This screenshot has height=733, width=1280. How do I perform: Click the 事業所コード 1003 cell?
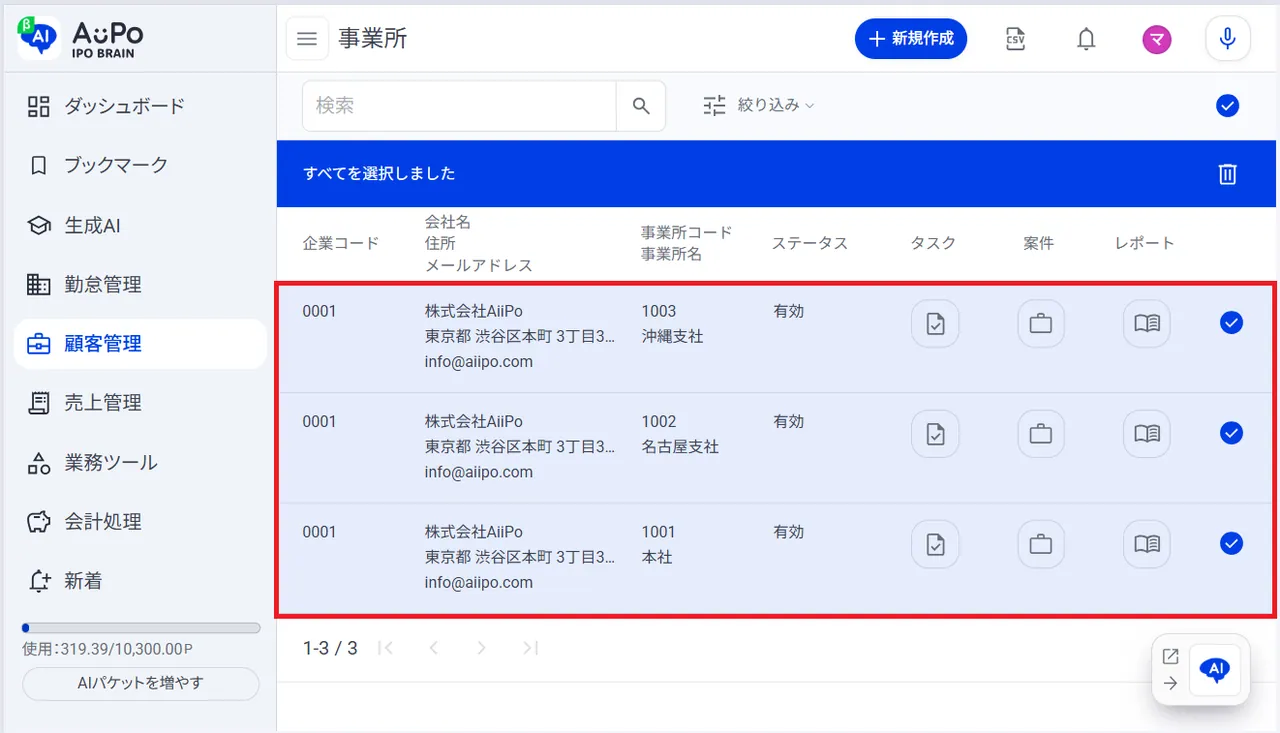coord(659,311)
